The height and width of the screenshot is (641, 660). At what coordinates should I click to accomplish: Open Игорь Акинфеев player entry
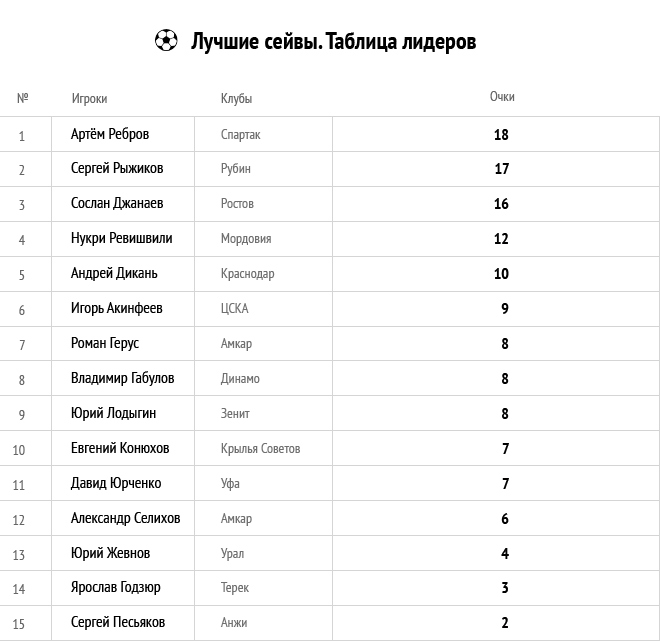[x=117, y=308]
